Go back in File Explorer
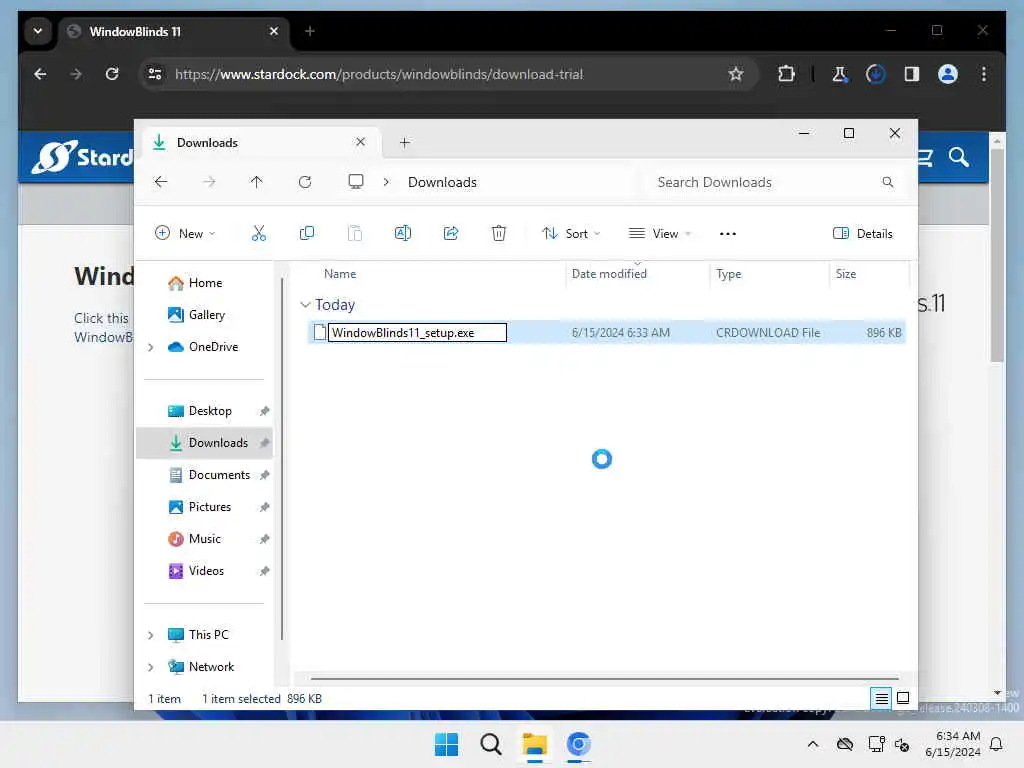This screenshot has width=1024, height=768. [x=161, y=182]
